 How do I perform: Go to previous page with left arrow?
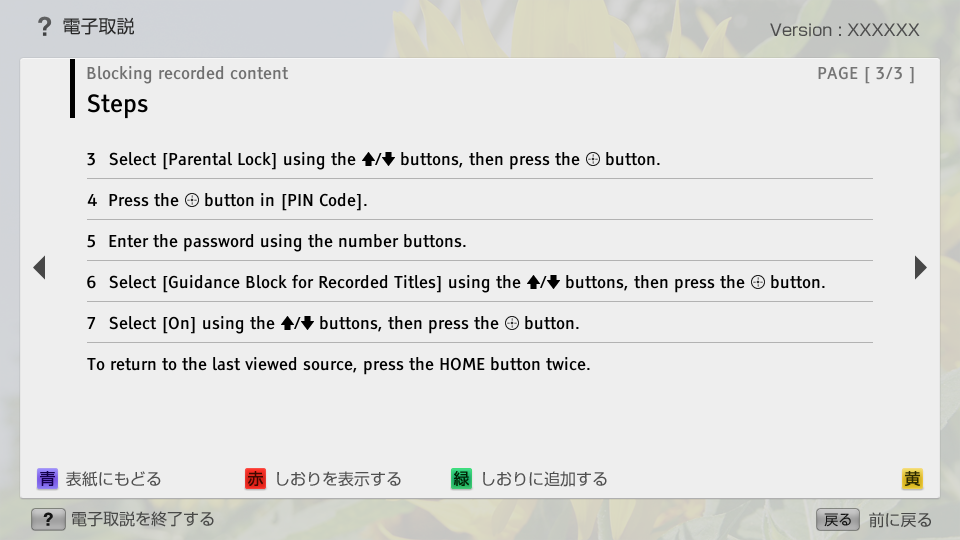(x=39, y=267)
